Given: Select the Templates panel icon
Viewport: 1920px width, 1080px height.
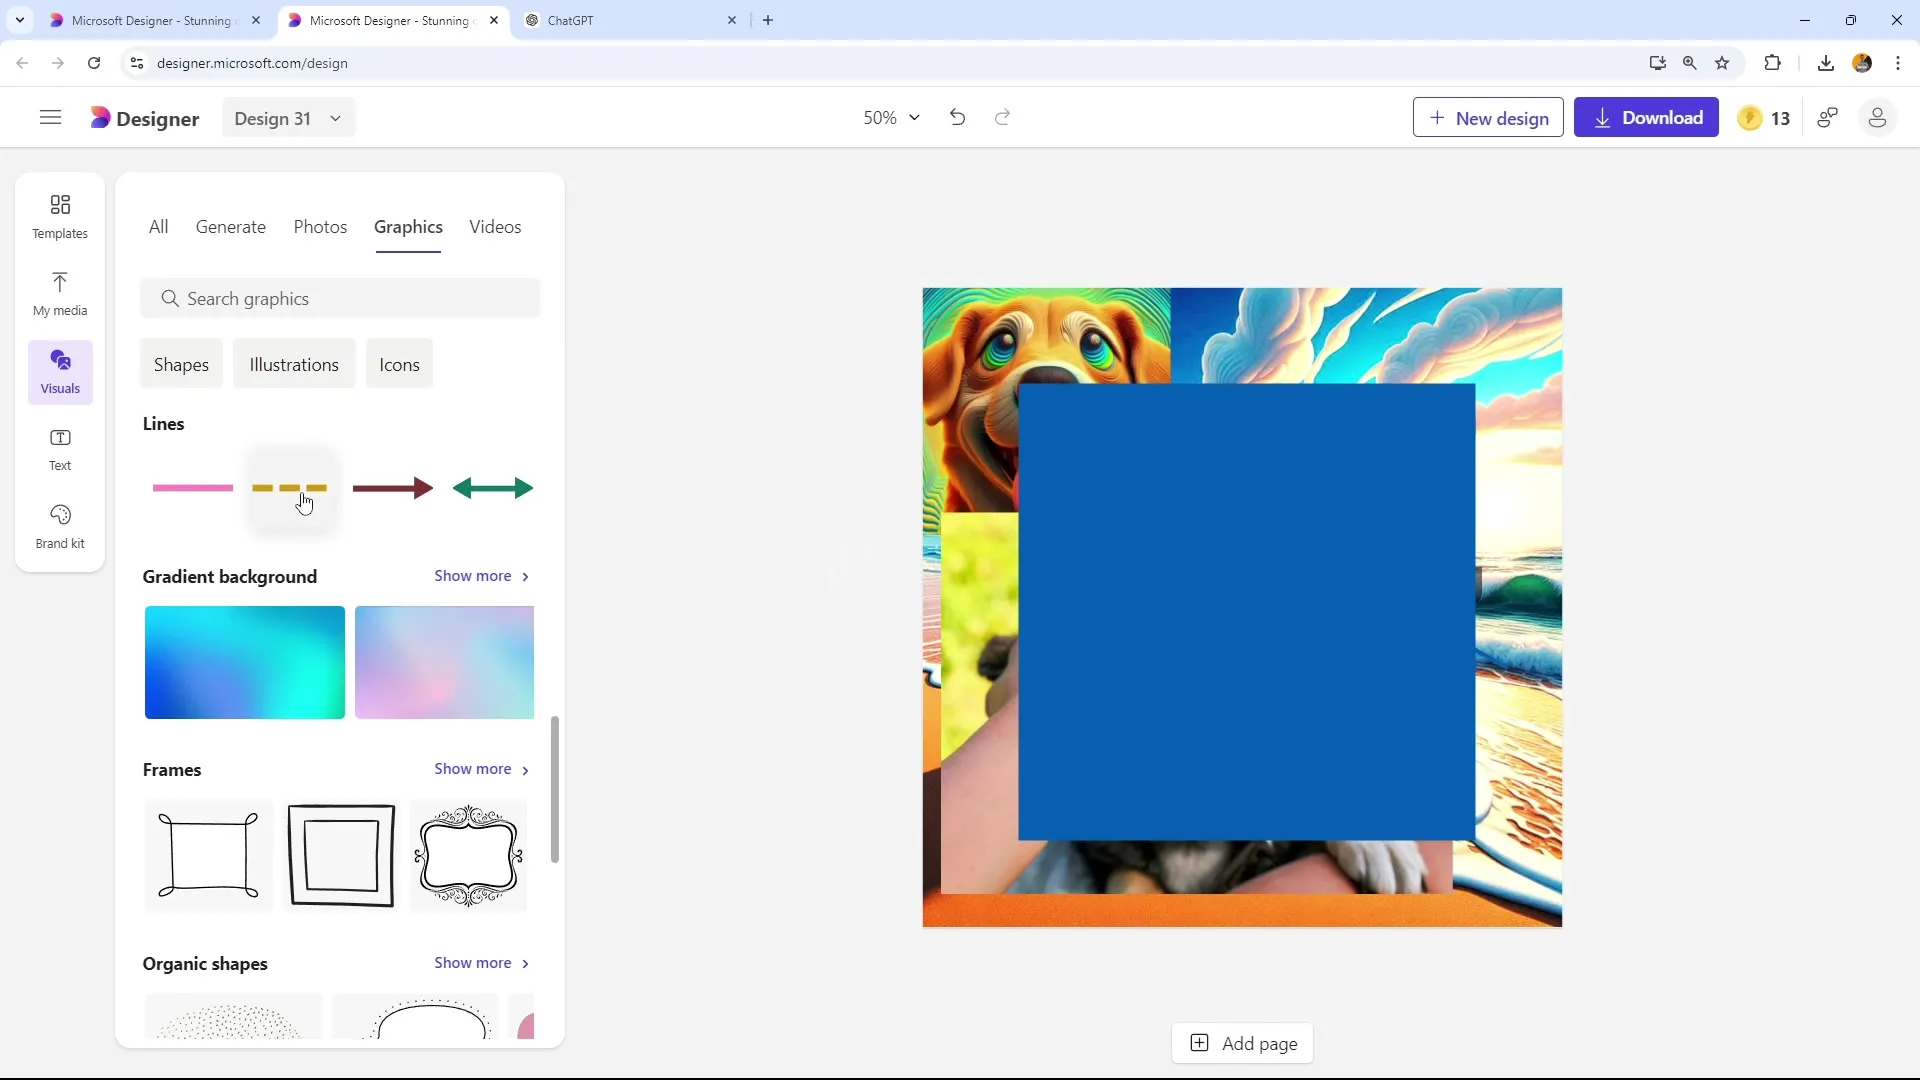Looking at the screenshot, I should click(x=59, y=216).
